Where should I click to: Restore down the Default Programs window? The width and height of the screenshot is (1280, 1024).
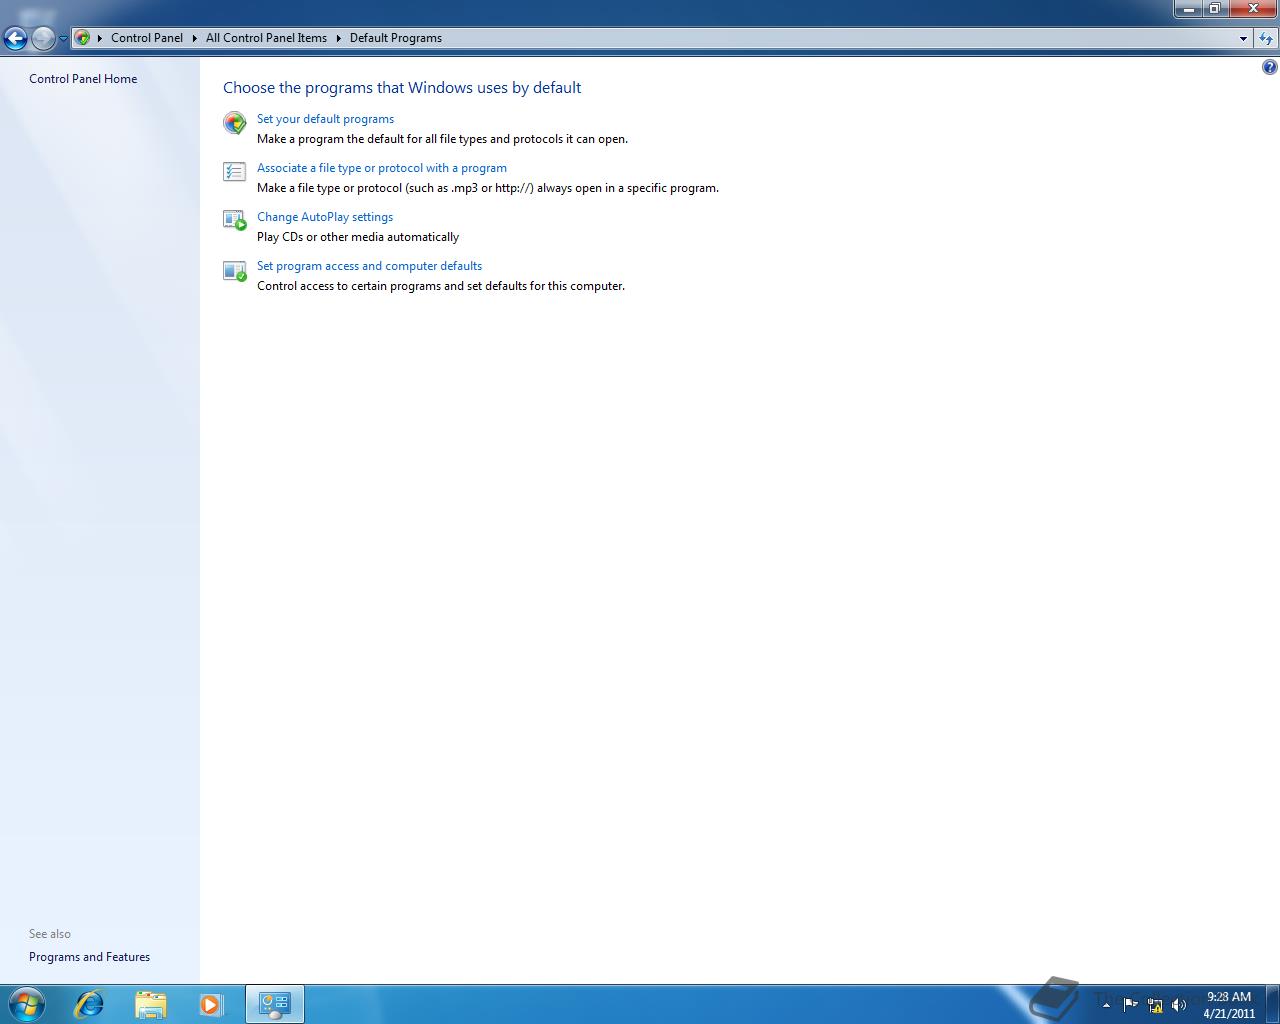coord(1214,9)
